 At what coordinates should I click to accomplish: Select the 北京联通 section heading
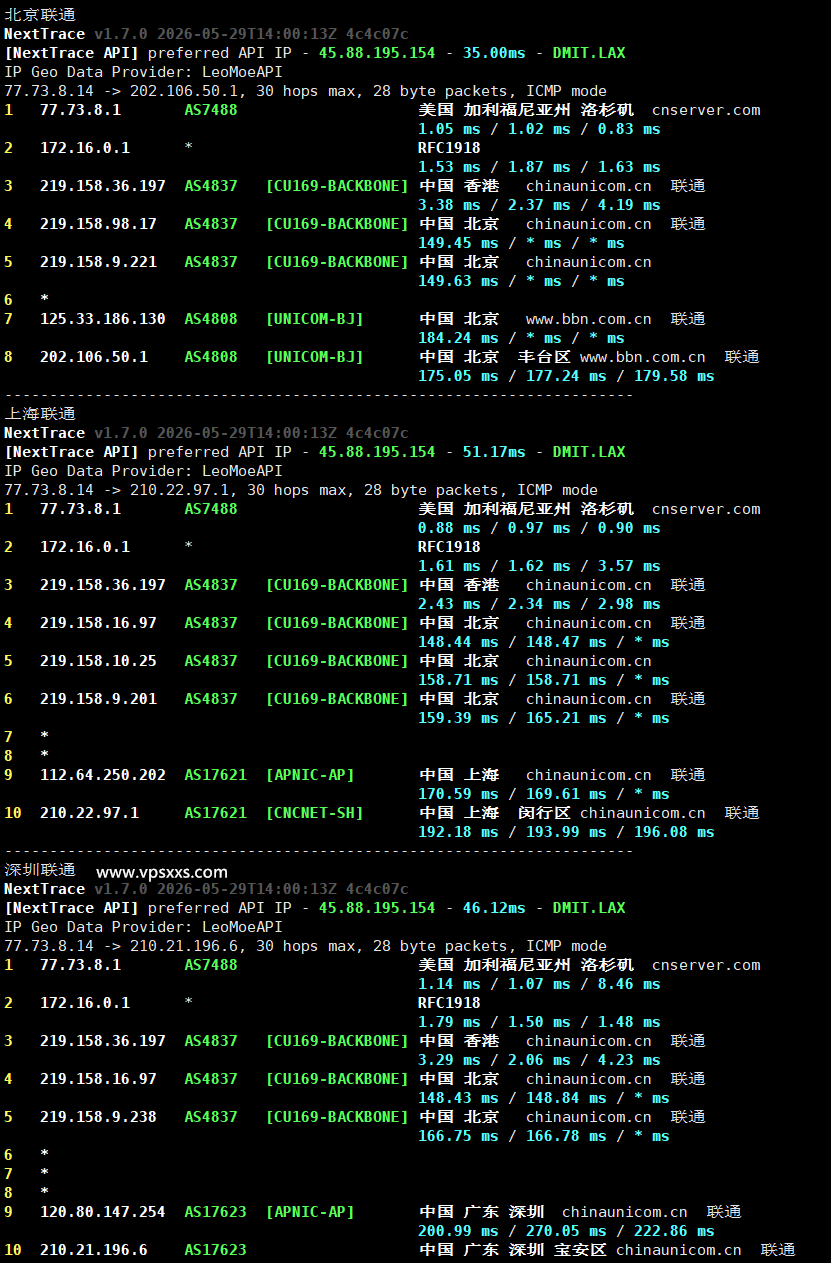[40, 15]
